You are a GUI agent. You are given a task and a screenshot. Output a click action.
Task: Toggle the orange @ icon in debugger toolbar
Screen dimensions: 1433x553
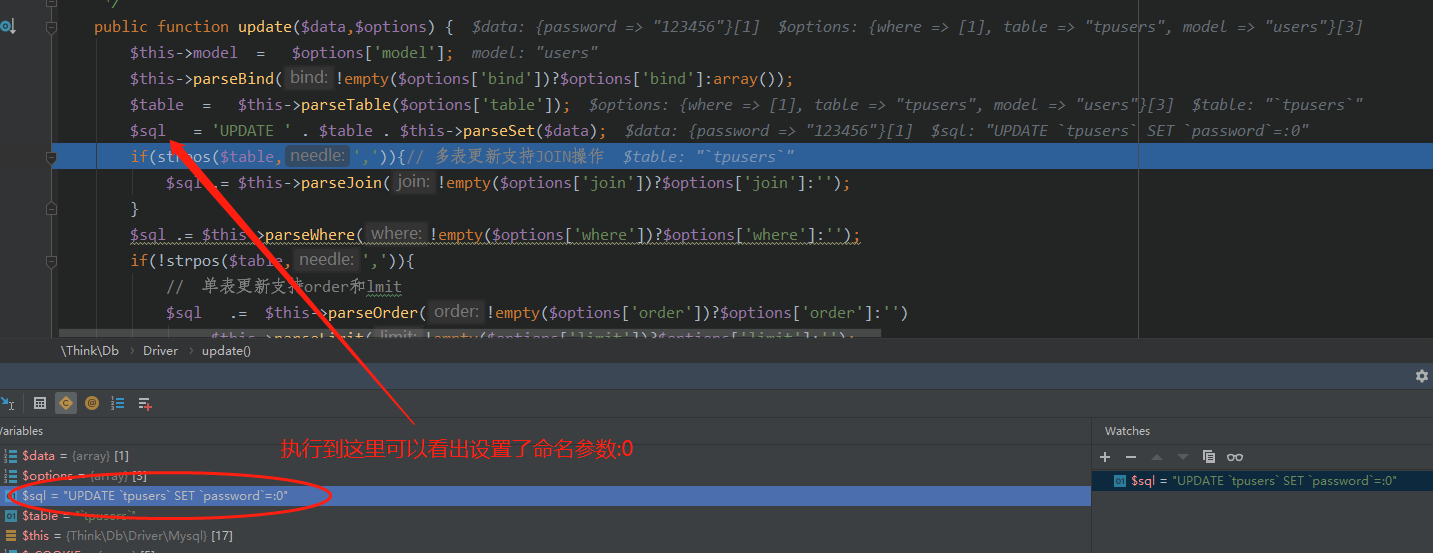[x=92, y=403]
